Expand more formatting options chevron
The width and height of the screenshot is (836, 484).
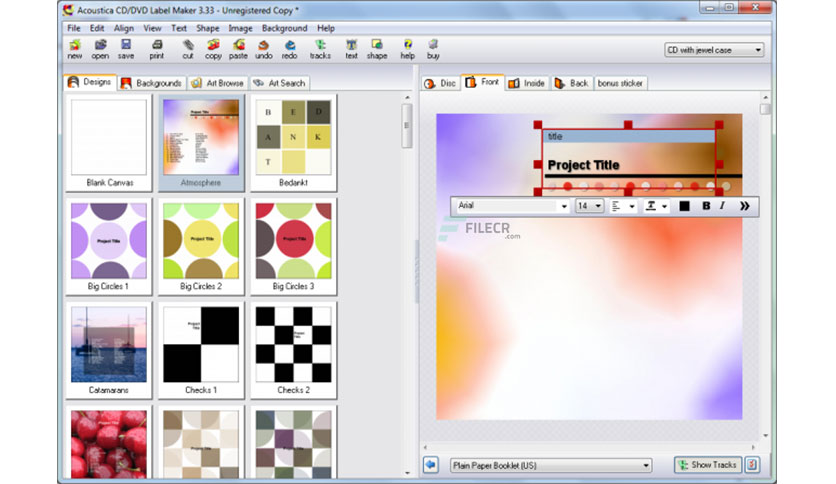(744, 206)
